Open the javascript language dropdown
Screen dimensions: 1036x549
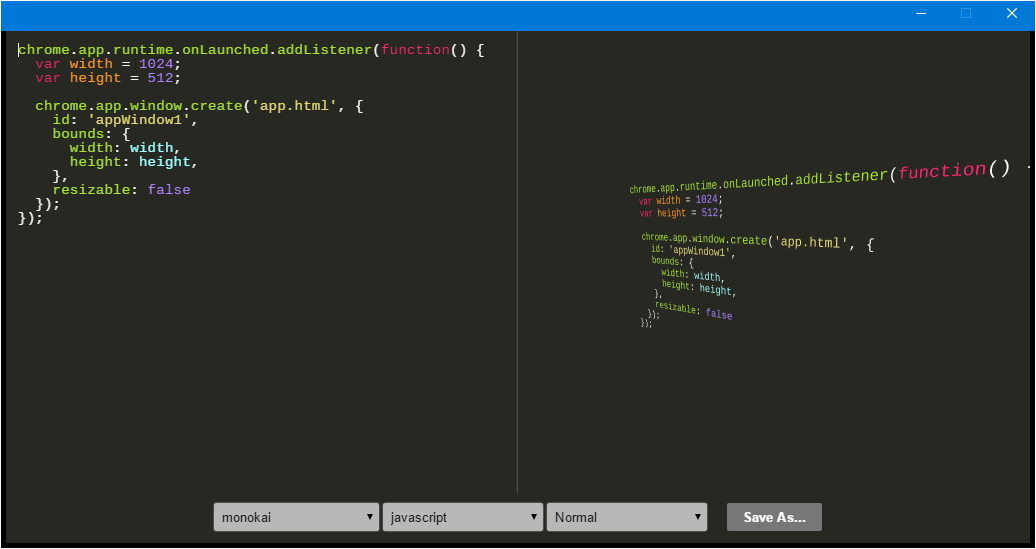(462, 517)
